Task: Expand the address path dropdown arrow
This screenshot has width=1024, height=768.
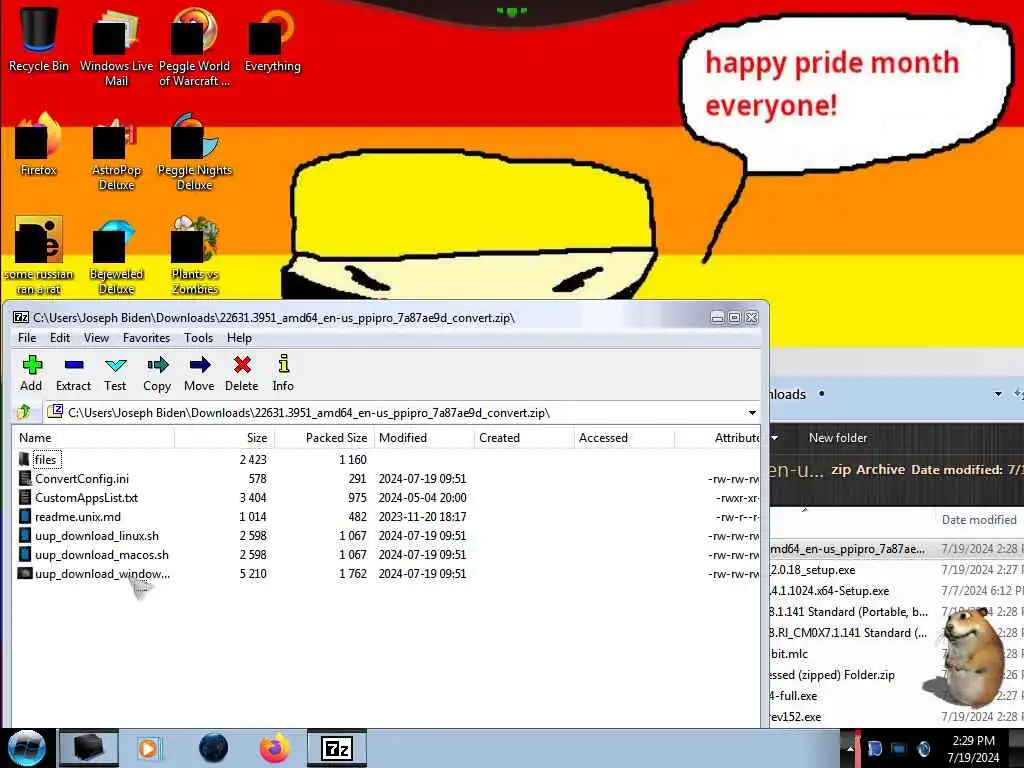Action: [x=752, y=413]
